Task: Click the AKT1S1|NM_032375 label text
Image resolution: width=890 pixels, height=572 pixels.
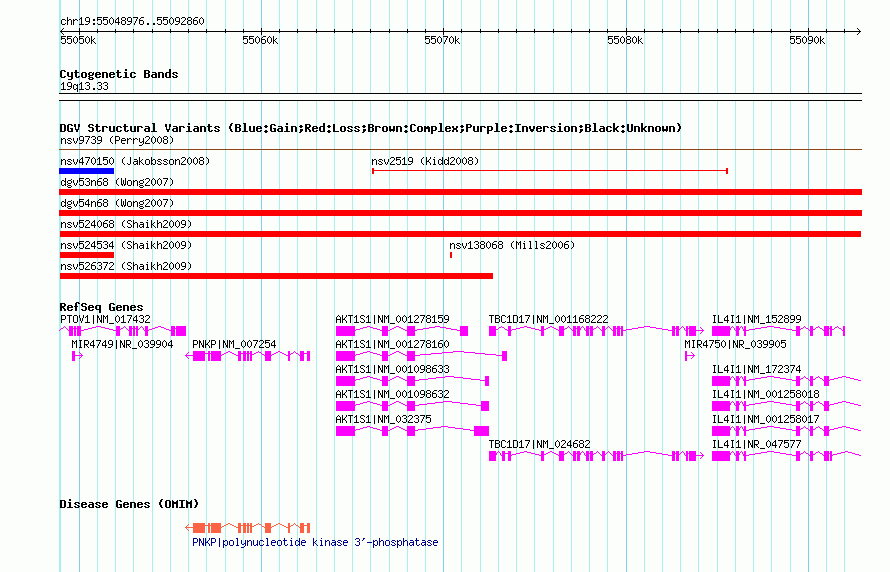Action: point(383,419)
